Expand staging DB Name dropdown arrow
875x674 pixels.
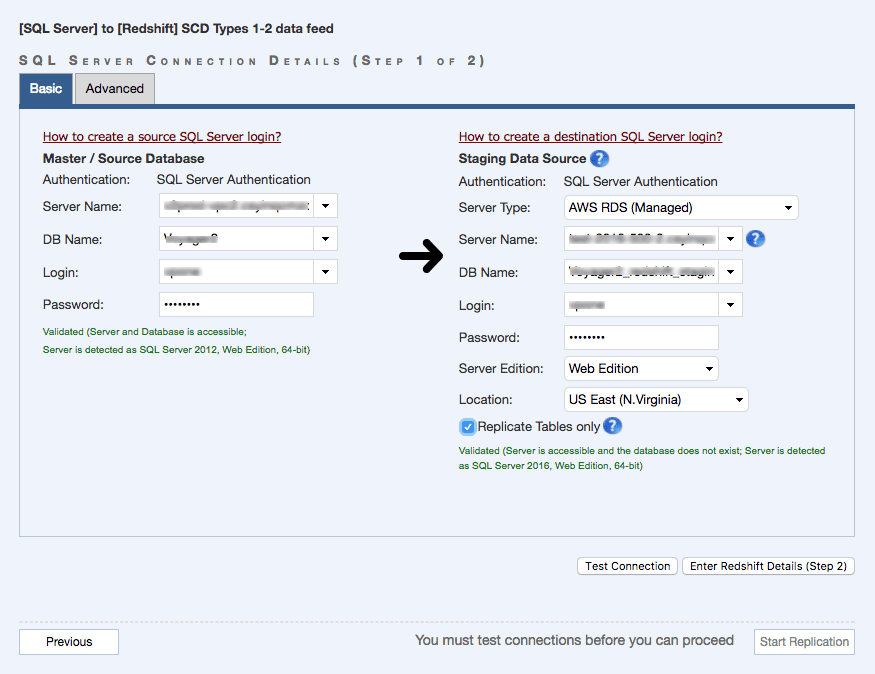(x=731, y=272)
